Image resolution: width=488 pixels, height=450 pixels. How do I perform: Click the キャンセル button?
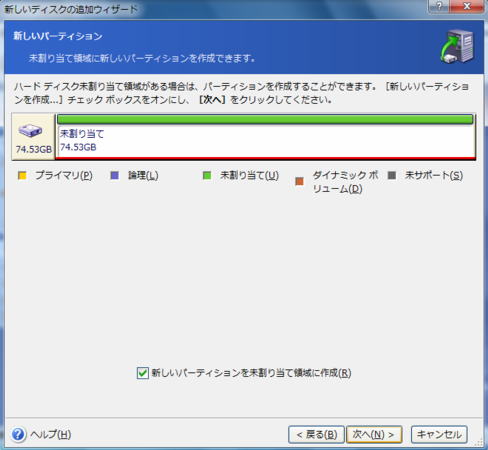click(x=439, y=434)
